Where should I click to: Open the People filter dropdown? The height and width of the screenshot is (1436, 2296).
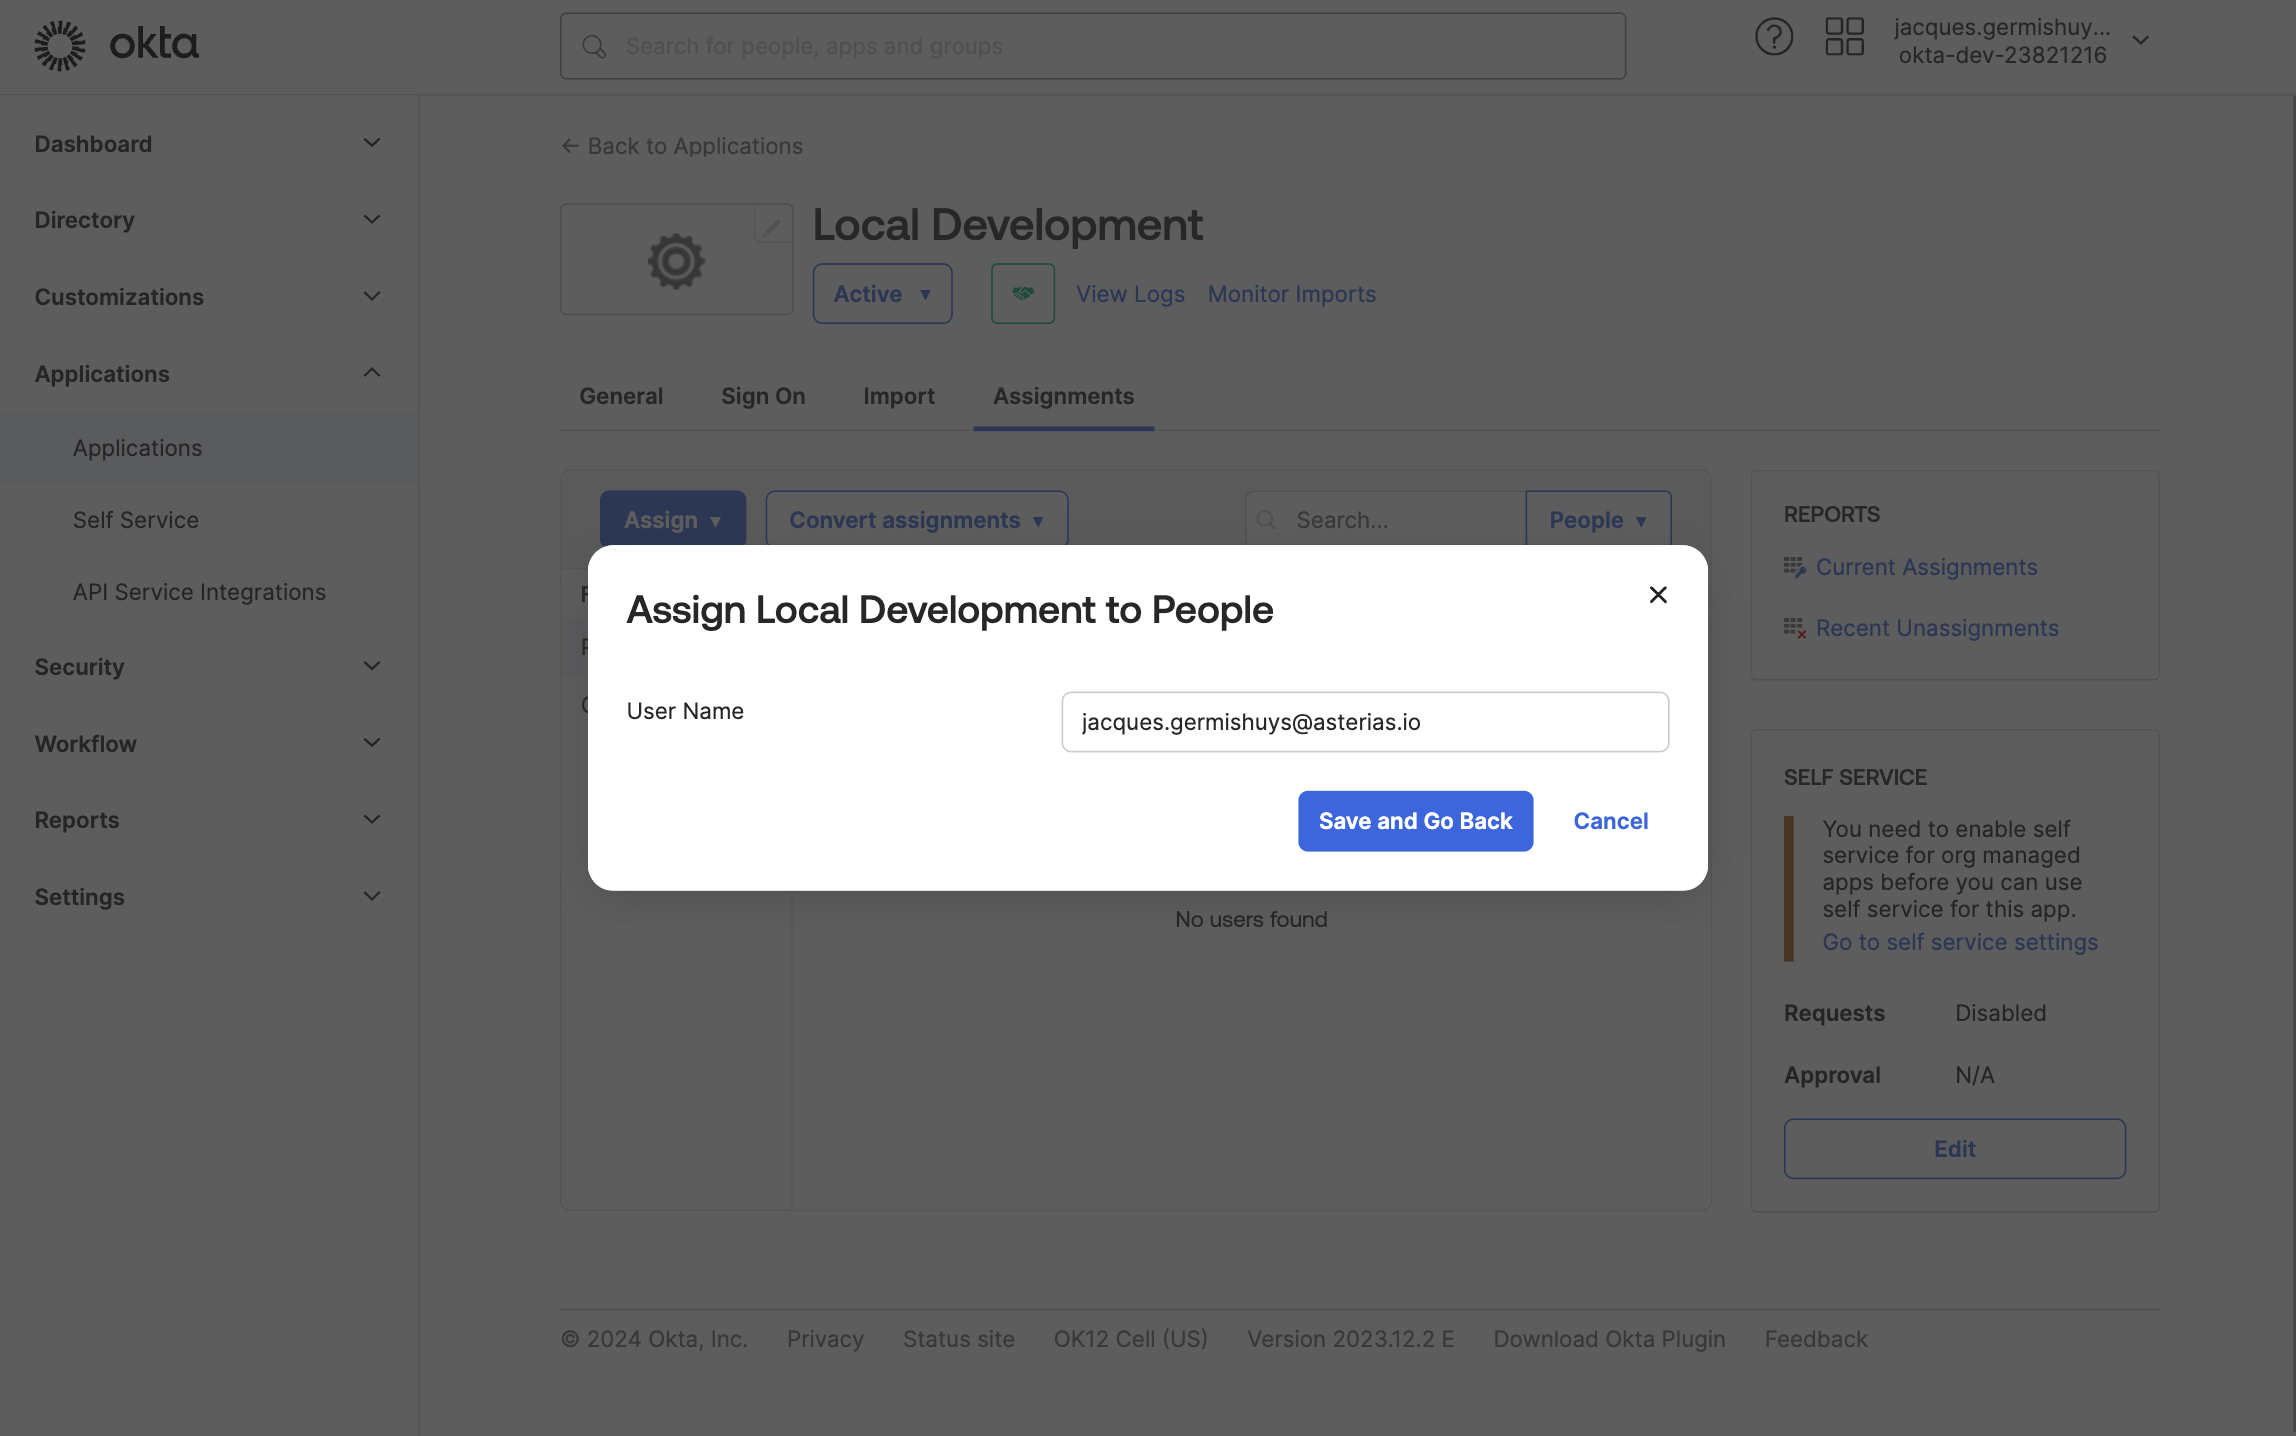pyautogui.click(x=1597, y=519)
